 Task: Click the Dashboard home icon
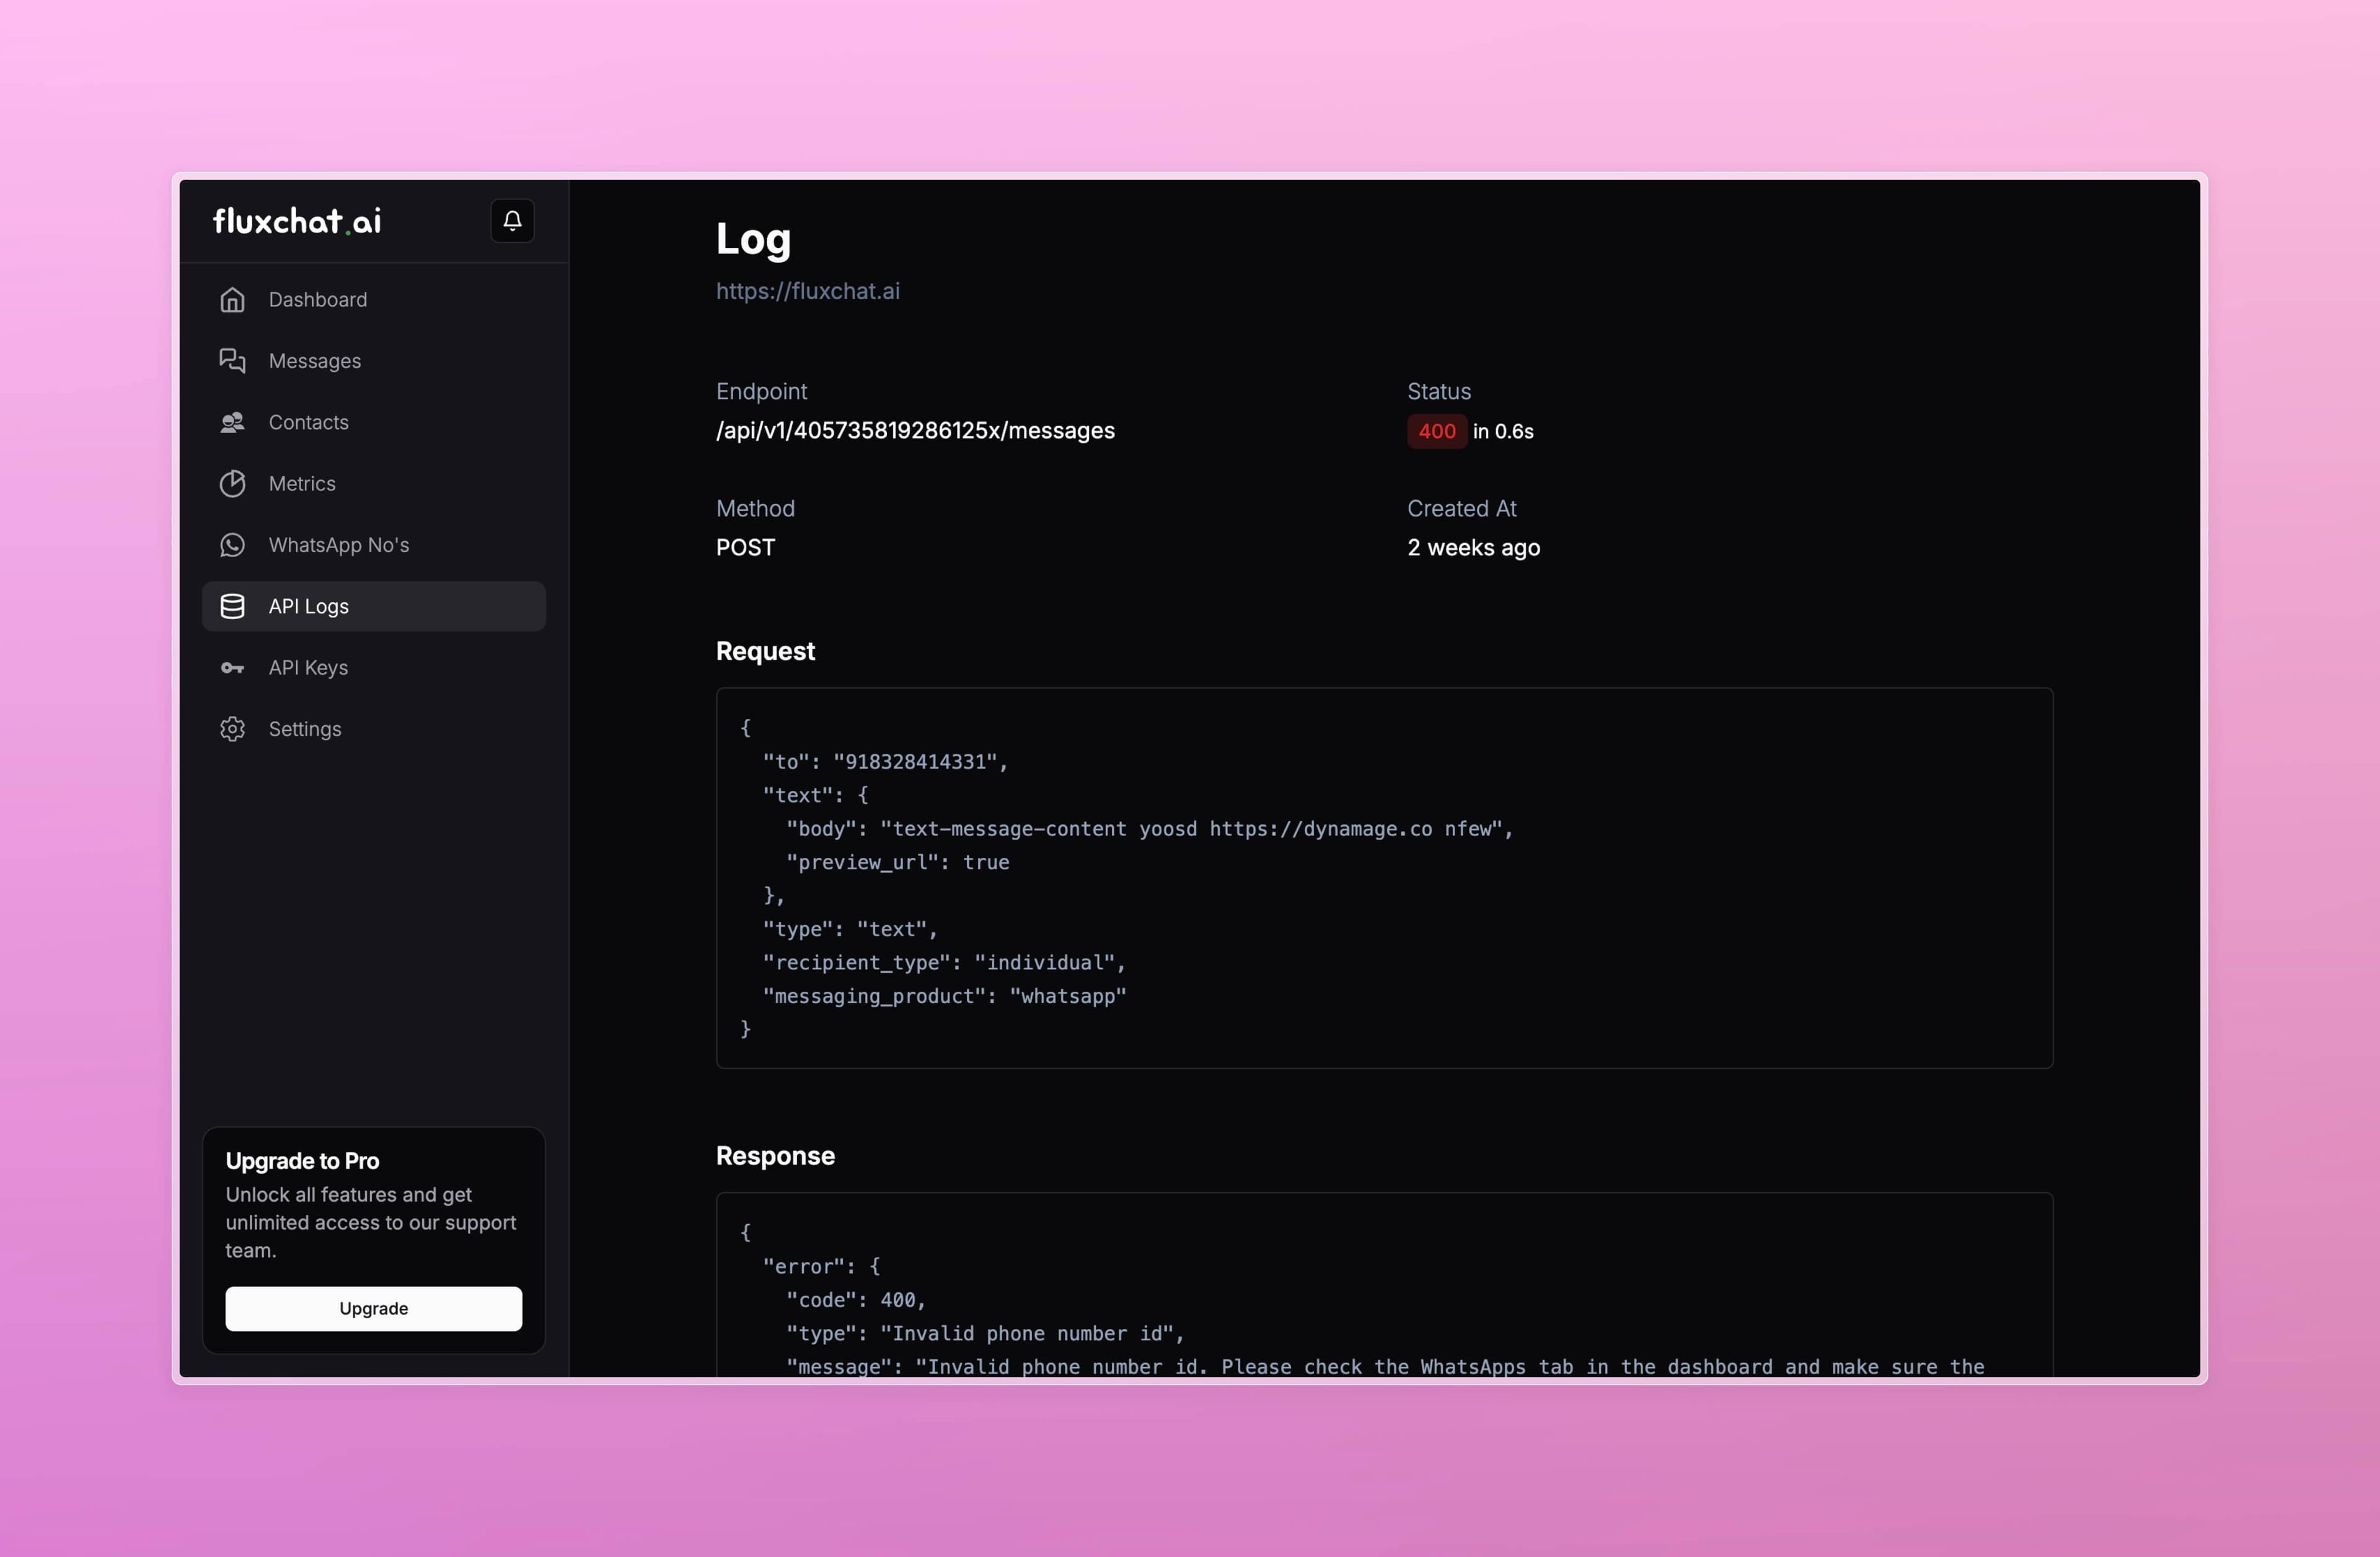232,300
